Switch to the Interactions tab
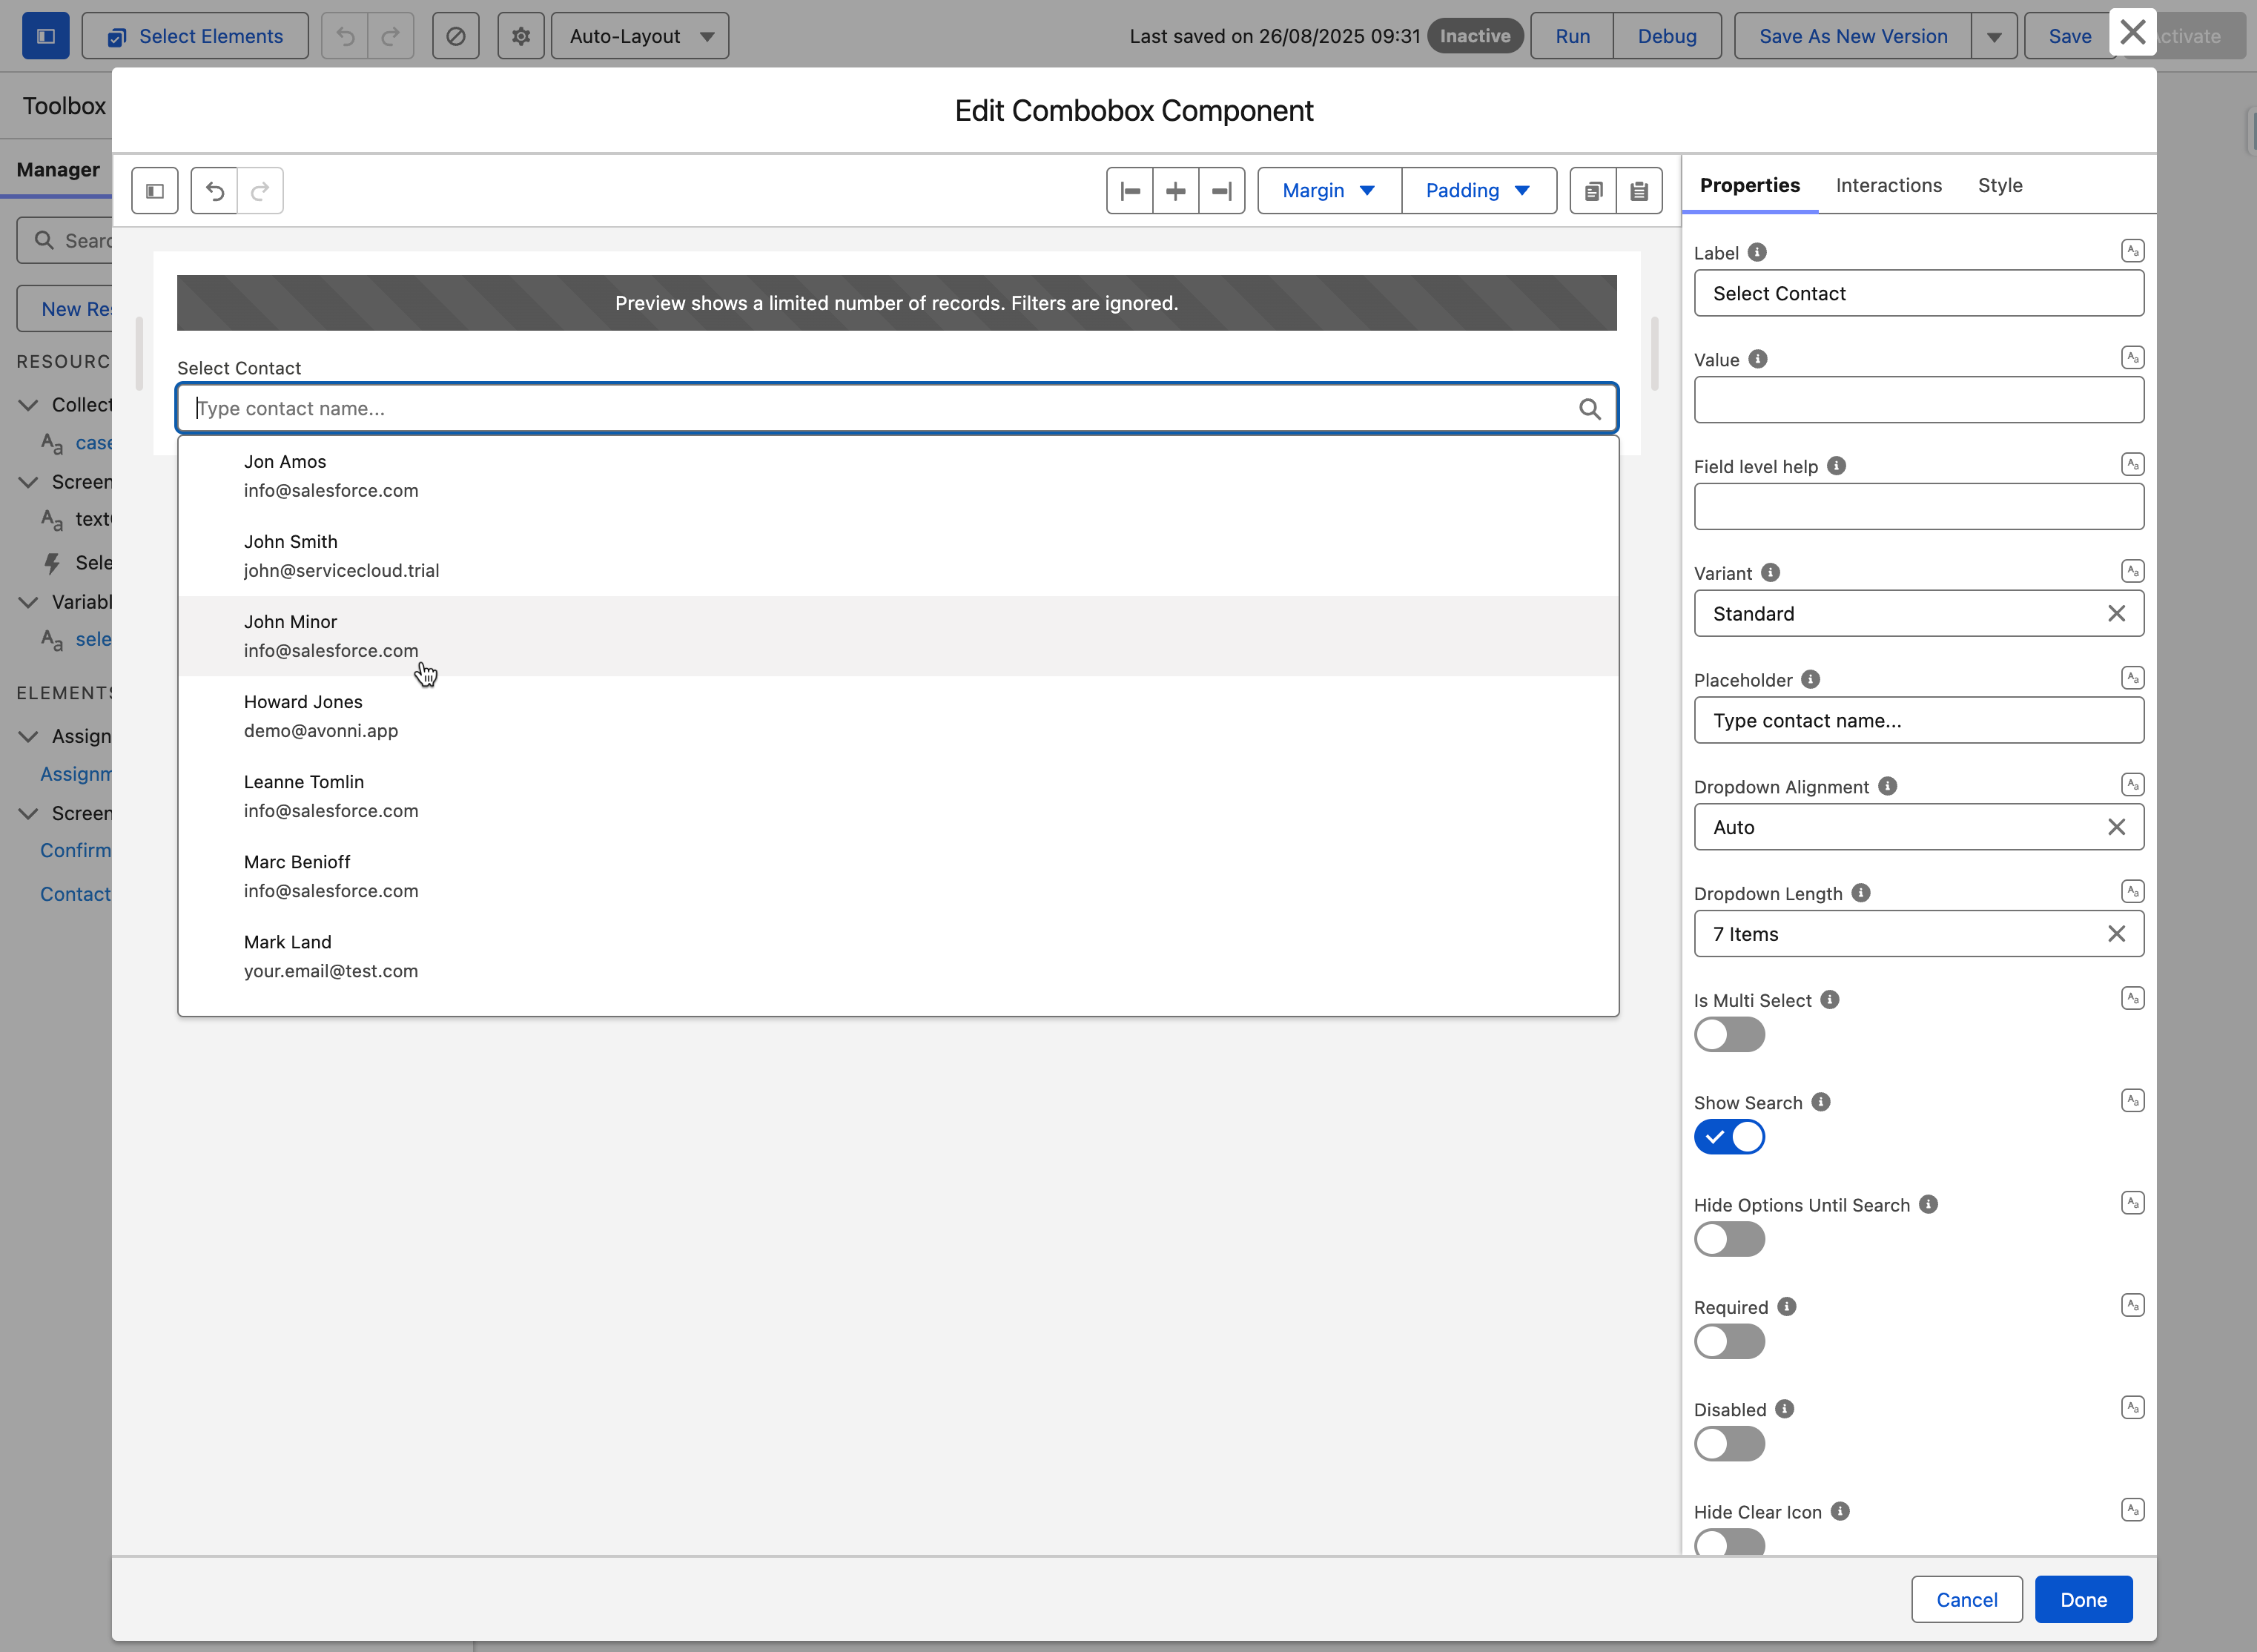The width and height of the screenshot is (2257, 1652). pos(1888,185)
